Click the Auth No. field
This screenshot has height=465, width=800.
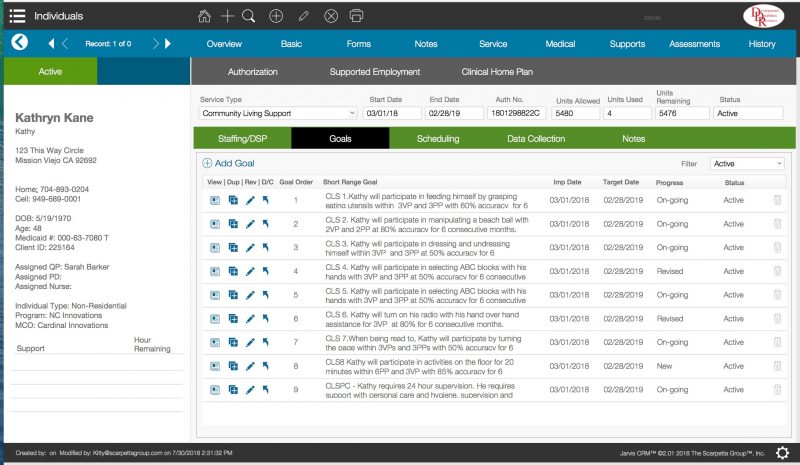pos(516,113)
